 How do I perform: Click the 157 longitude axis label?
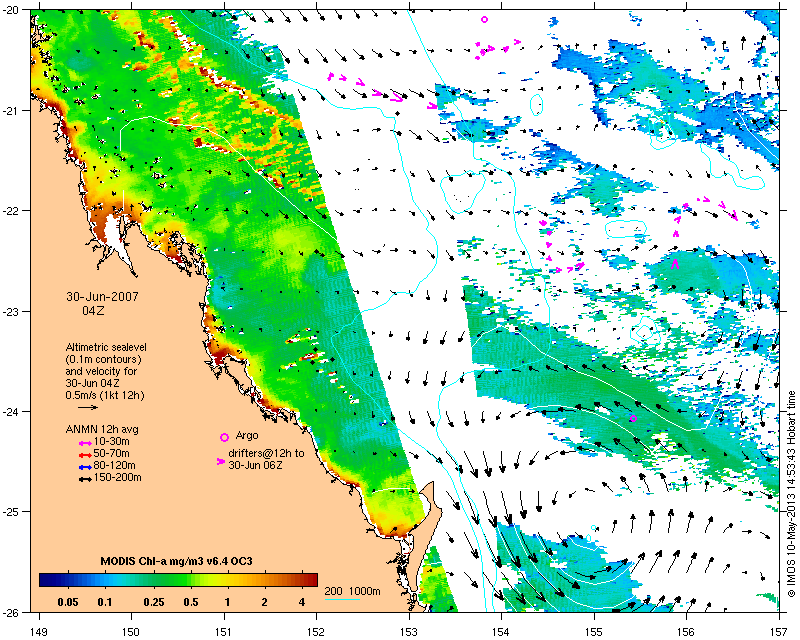[779, 632]
